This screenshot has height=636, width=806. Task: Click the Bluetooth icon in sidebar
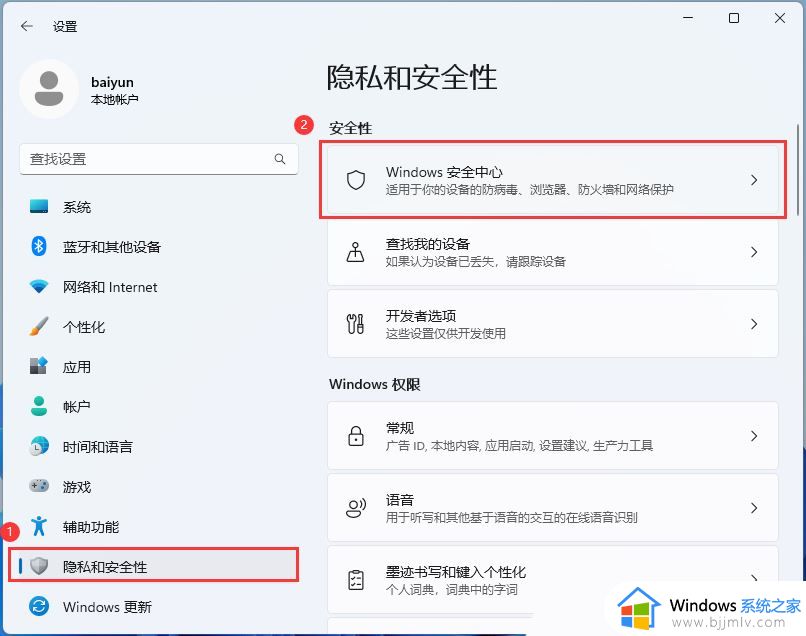click(x=39, y=246)
